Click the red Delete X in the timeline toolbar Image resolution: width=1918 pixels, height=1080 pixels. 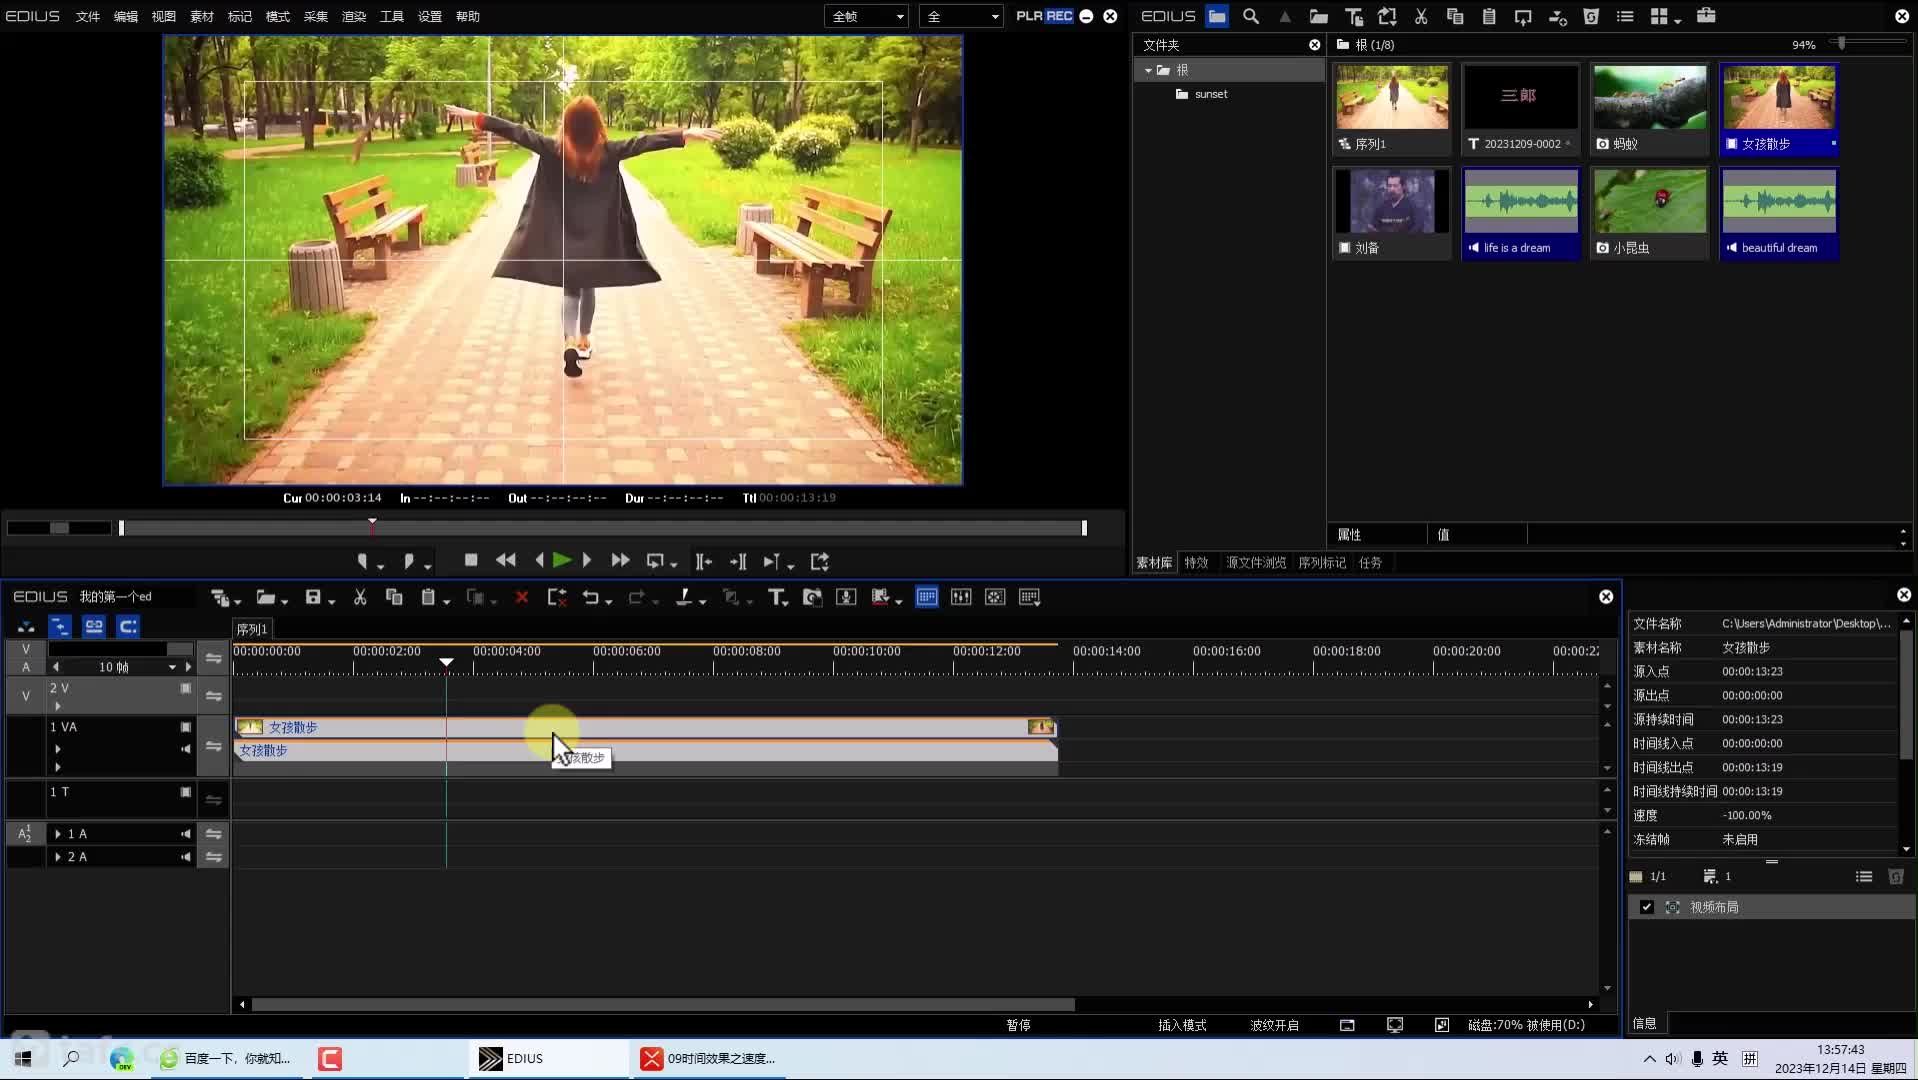(521, 598)
